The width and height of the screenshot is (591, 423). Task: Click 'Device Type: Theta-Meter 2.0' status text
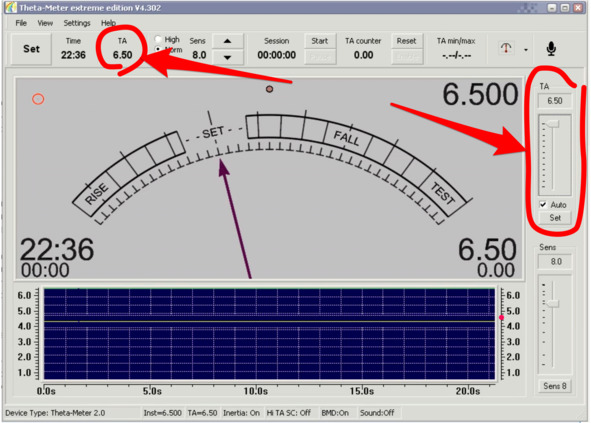tap(55, 413)
